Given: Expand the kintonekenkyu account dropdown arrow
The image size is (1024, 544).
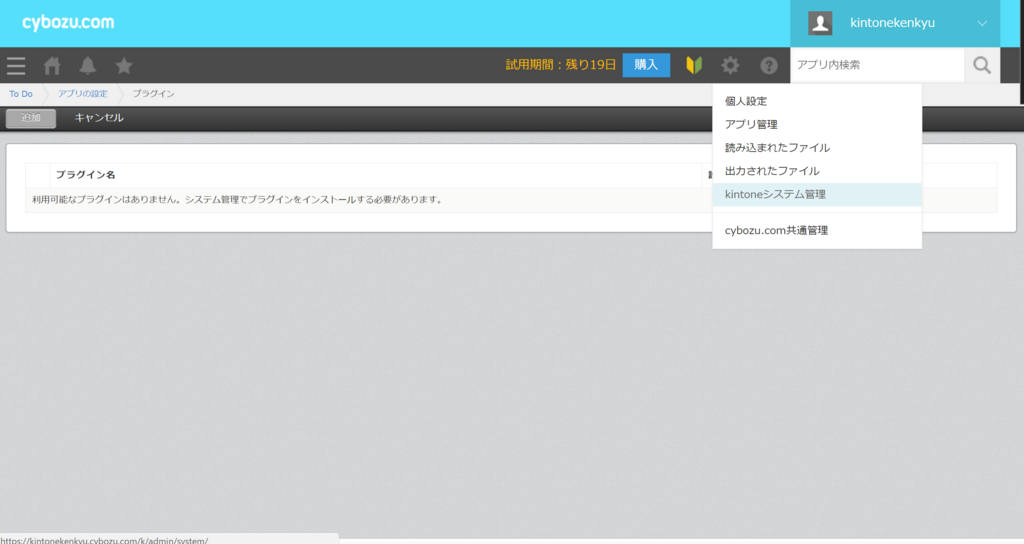Looking at the screenshot, I should [982, 24].
